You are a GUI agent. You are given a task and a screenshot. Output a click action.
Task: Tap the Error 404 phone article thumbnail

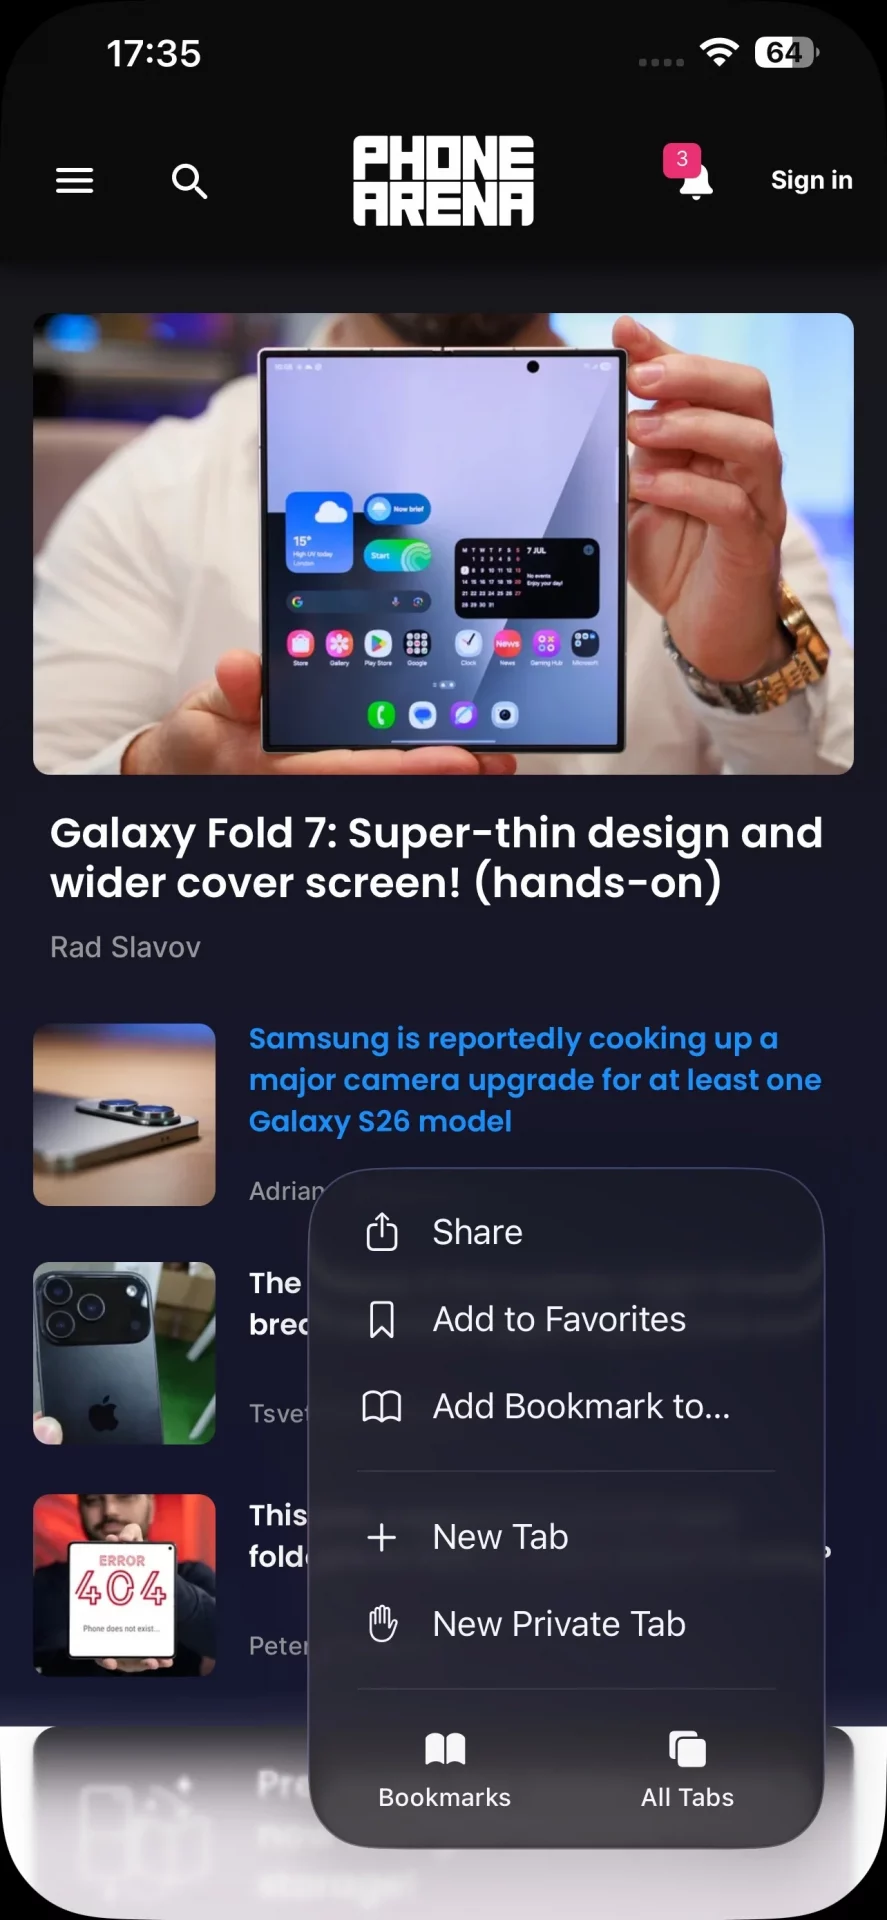pyautogui.click(x=124, y=1585)
